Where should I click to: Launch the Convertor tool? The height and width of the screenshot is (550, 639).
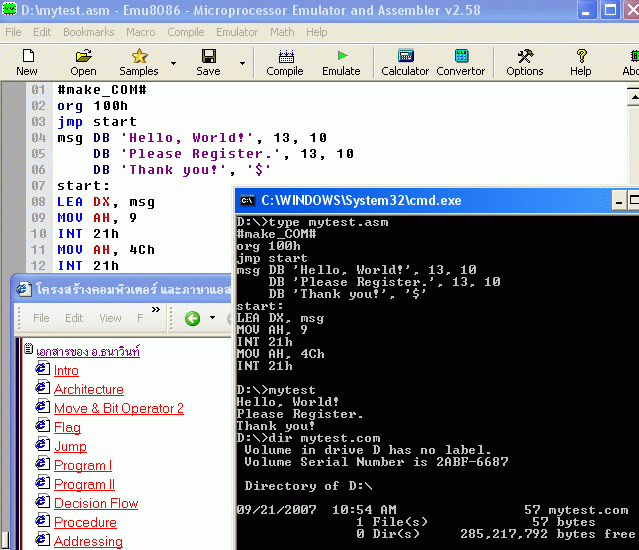(x=461, y=62)
